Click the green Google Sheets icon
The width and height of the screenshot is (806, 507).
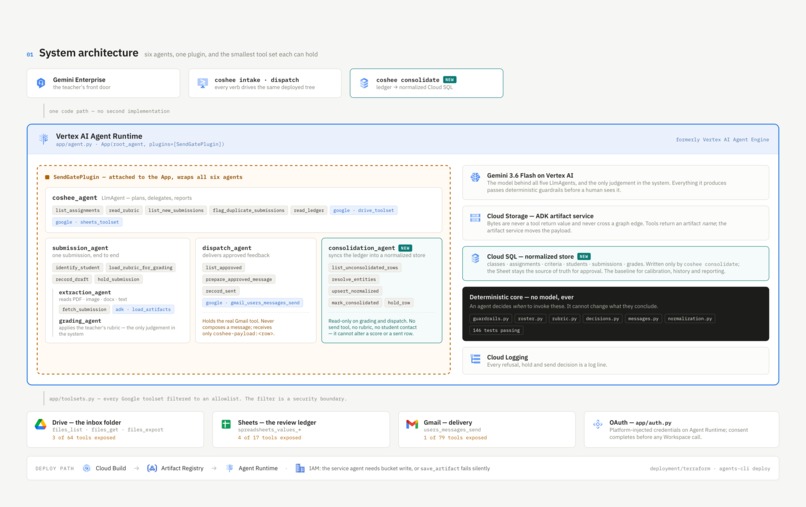click(x=226, y=424)
